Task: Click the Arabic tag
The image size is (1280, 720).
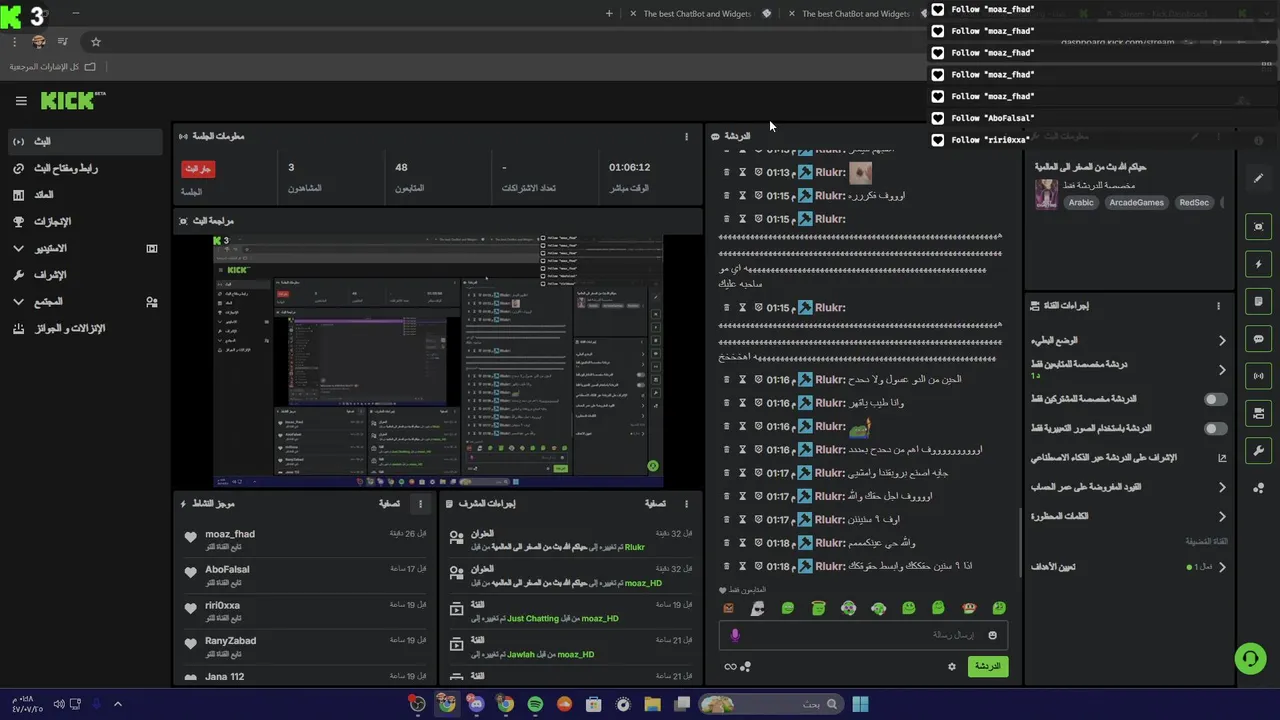Action: pyautogui.click(x=1081, y=203)
